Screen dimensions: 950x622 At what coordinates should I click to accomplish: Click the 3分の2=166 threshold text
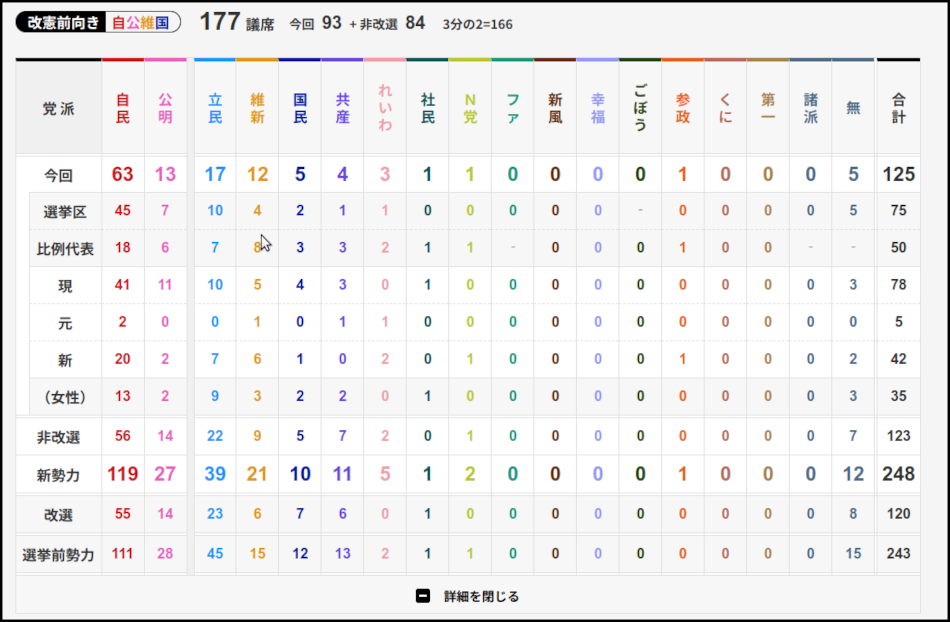[477, 24]
